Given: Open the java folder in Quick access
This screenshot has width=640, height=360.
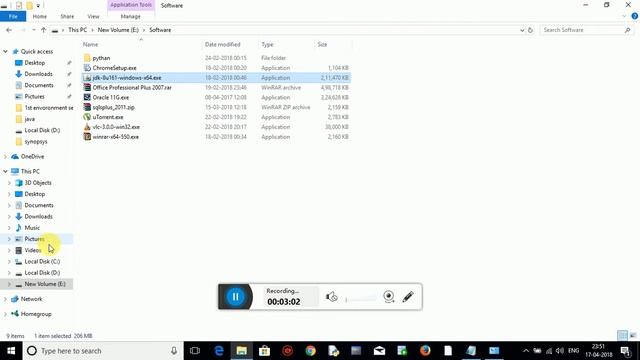Looking at the screenshot, I should point(29,119).
